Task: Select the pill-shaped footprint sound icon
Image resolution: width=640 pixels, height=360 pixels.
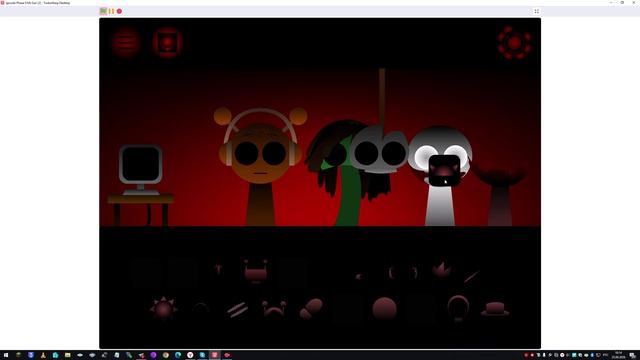Action: (x=311, y=309)
